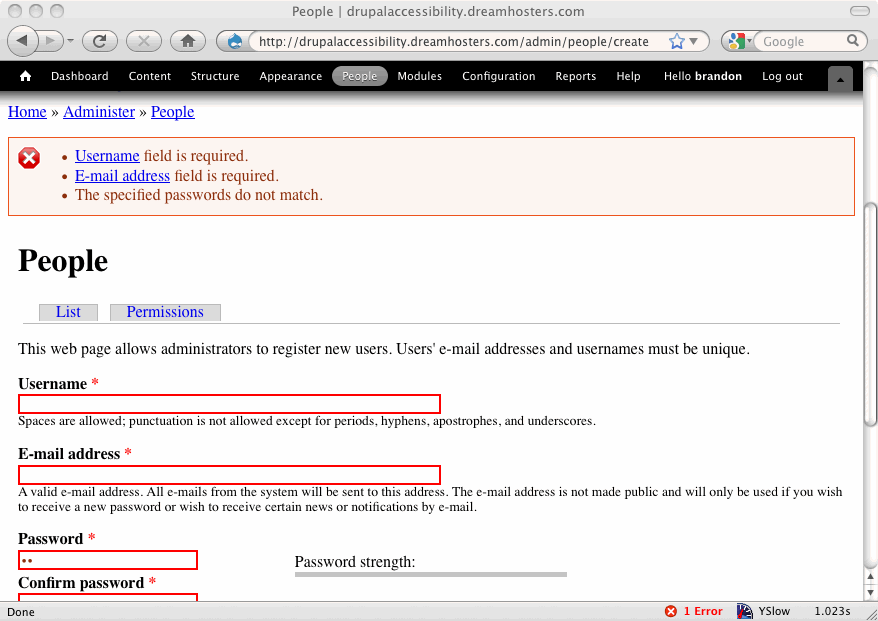This screenshot has width=878, height=621.
Task: Click the YSlow label in status bar
Action: point(774,611)
